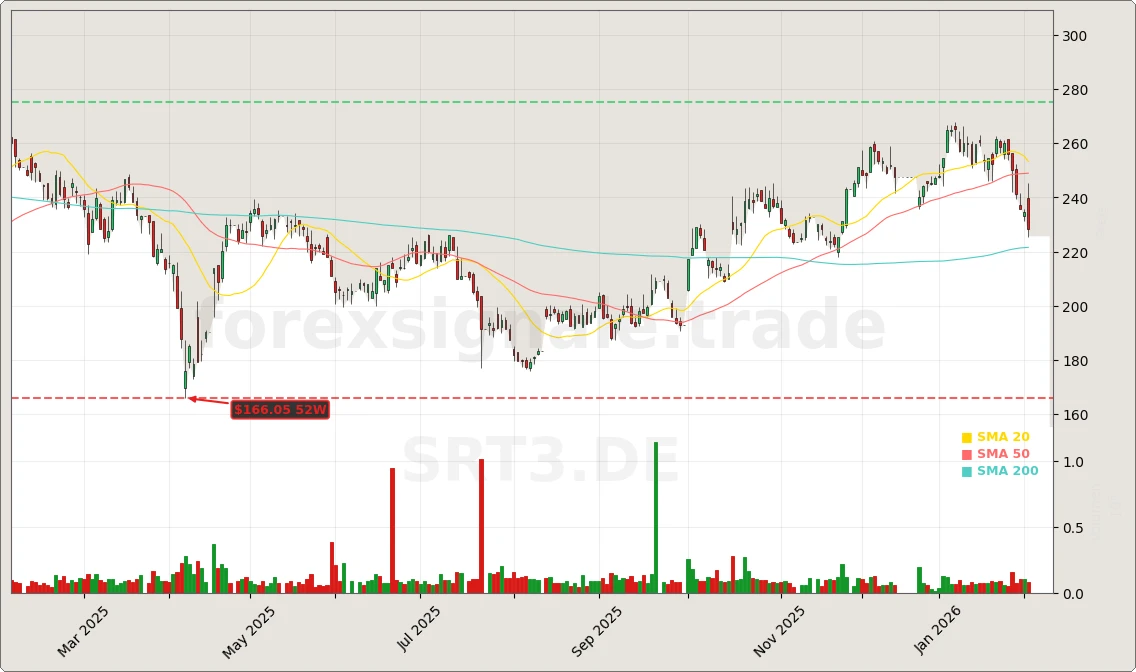Click the May 2025 x-axis label
The width and height of the screenshot is (1136, 672).
click(x=249, y=631)
